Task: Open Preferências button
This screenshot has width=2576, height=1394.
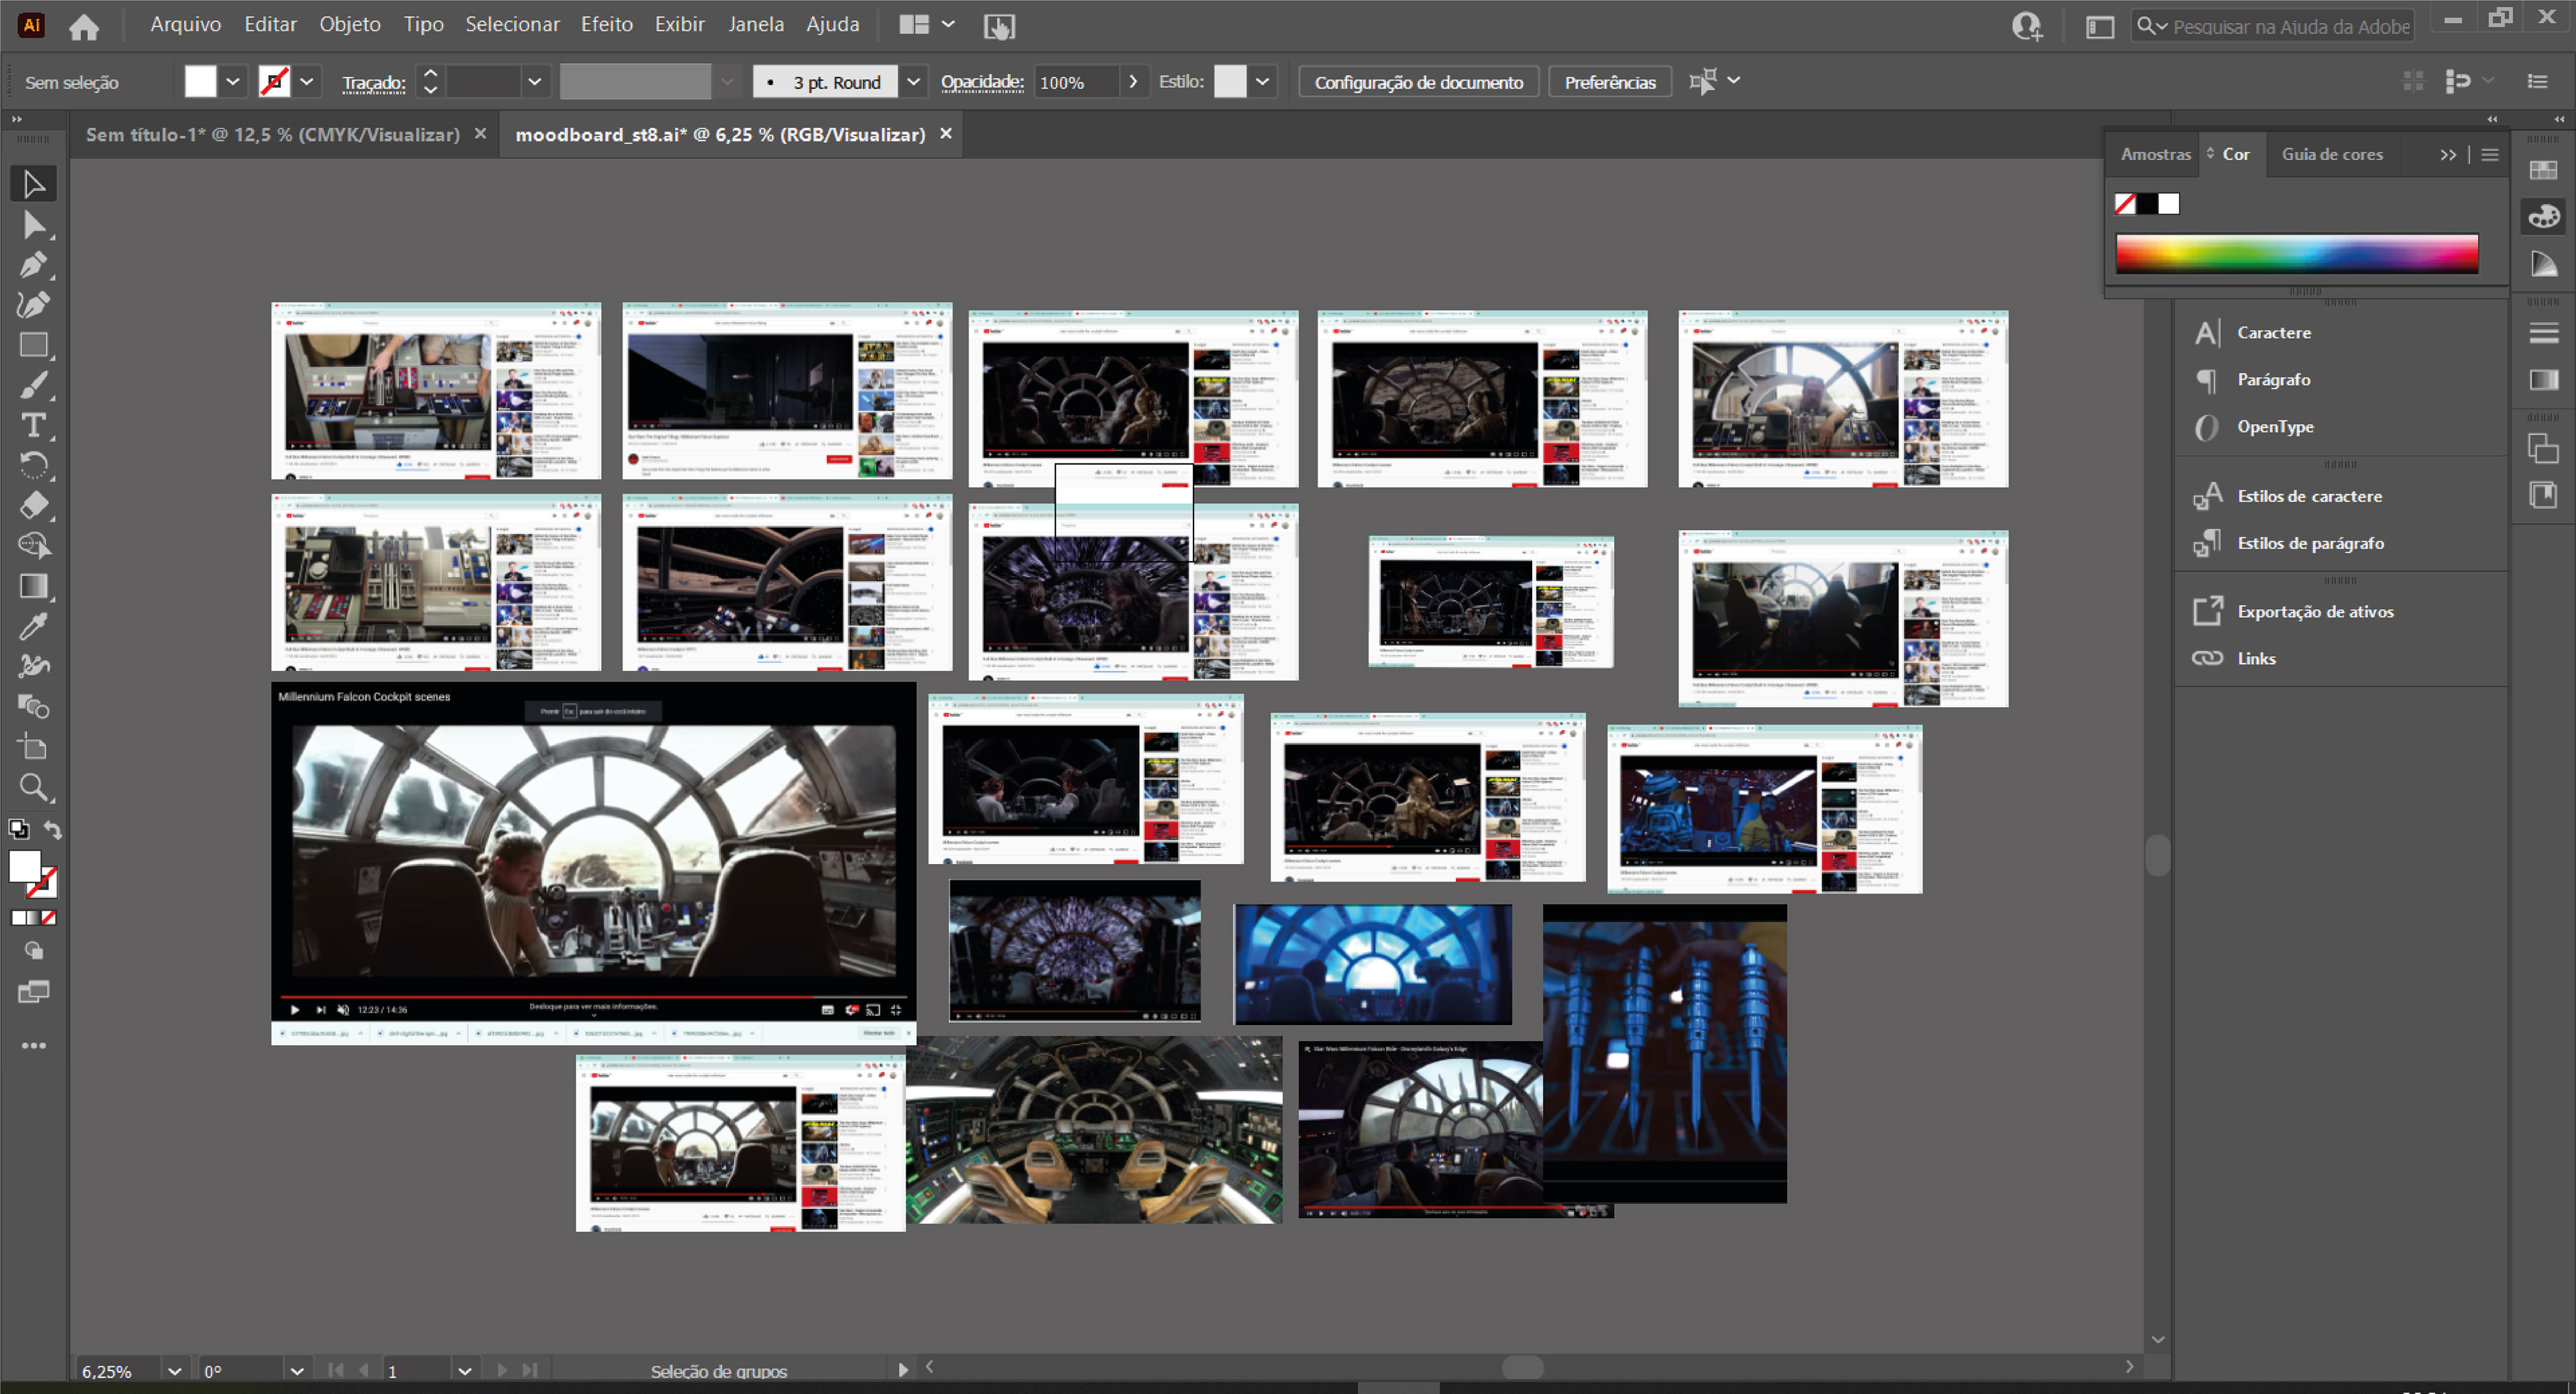Action: pyautogui.click(x=1609, y=82)
